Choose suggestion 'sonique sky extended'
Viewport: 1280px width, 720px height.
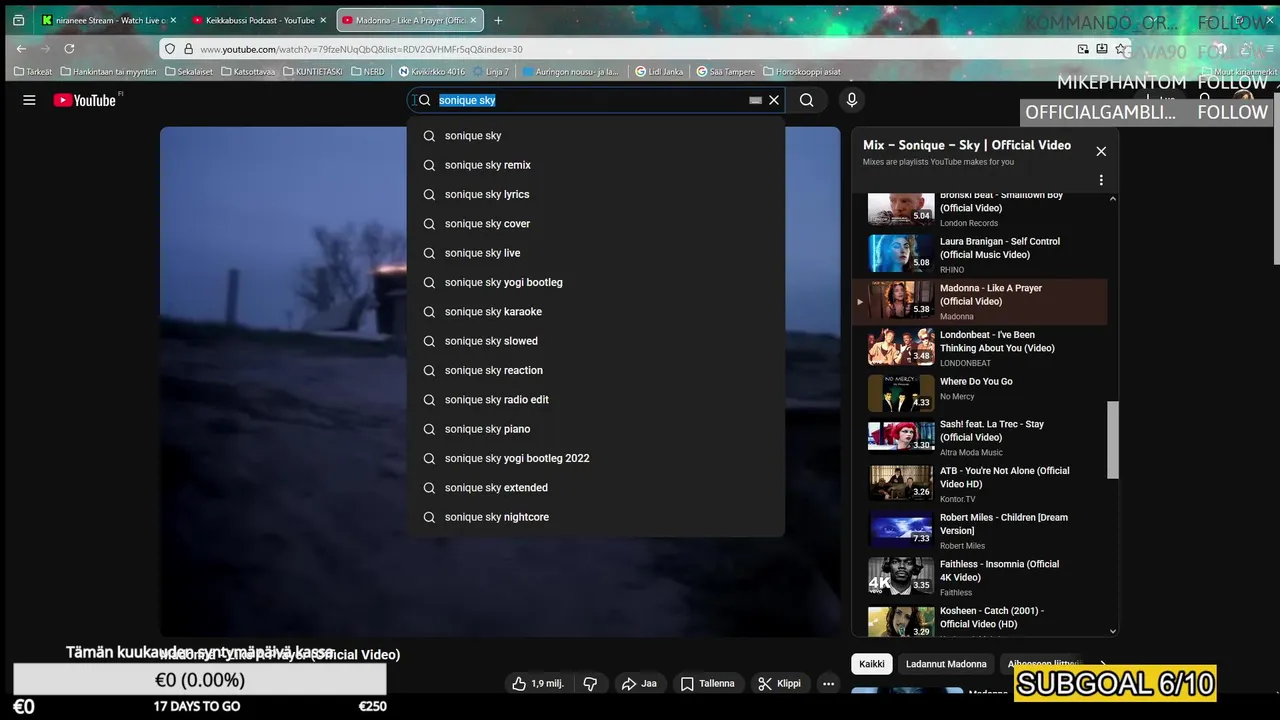(x=596, y=488)
